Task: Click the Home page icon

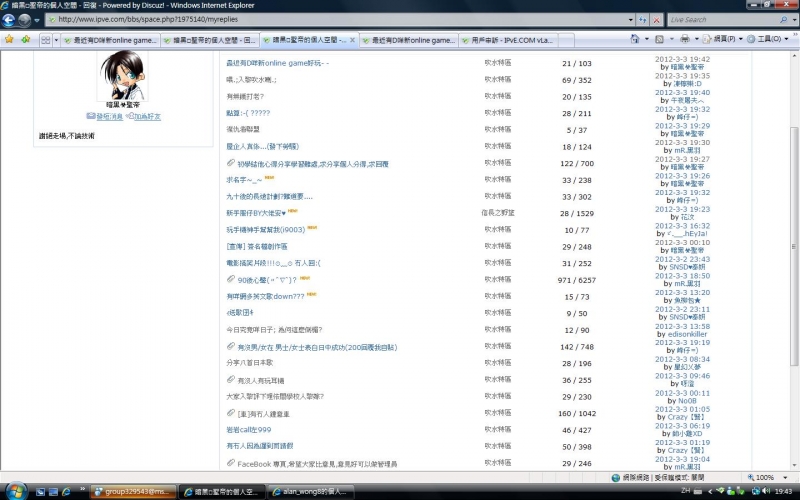Action: 634,39
